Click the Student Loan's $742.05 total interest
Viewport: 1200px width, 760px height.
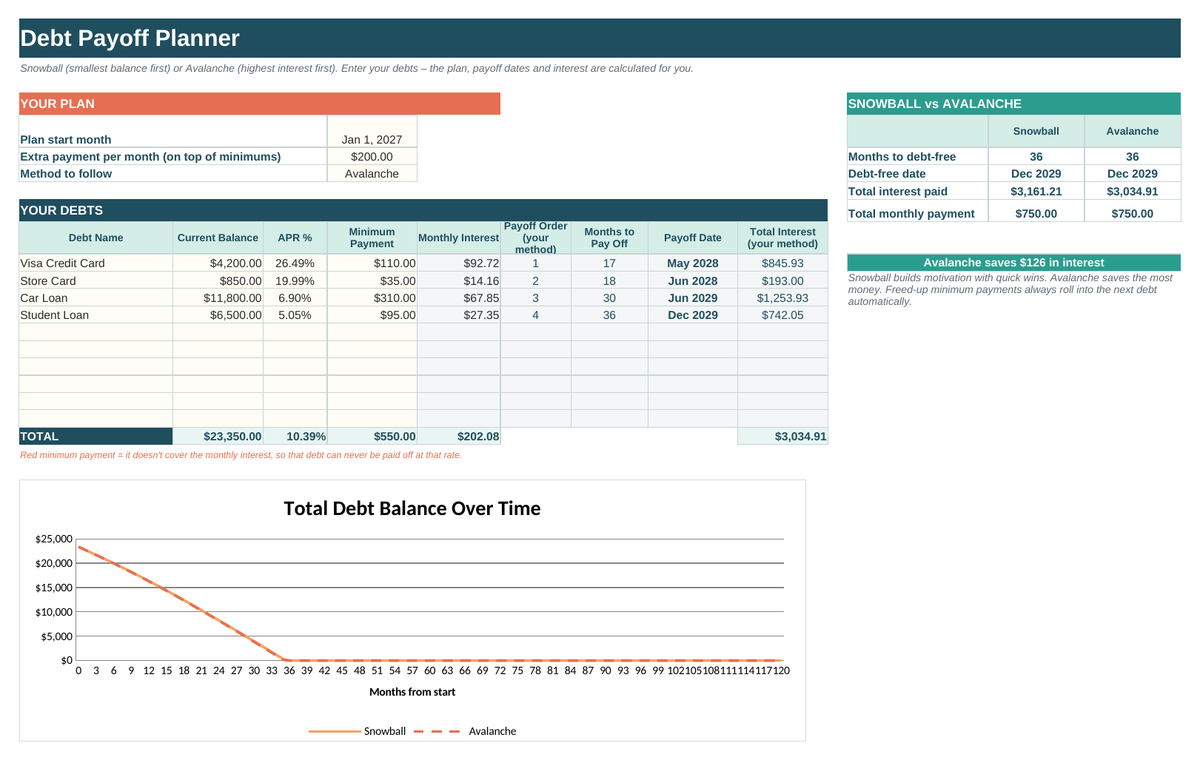click(783, 315)
